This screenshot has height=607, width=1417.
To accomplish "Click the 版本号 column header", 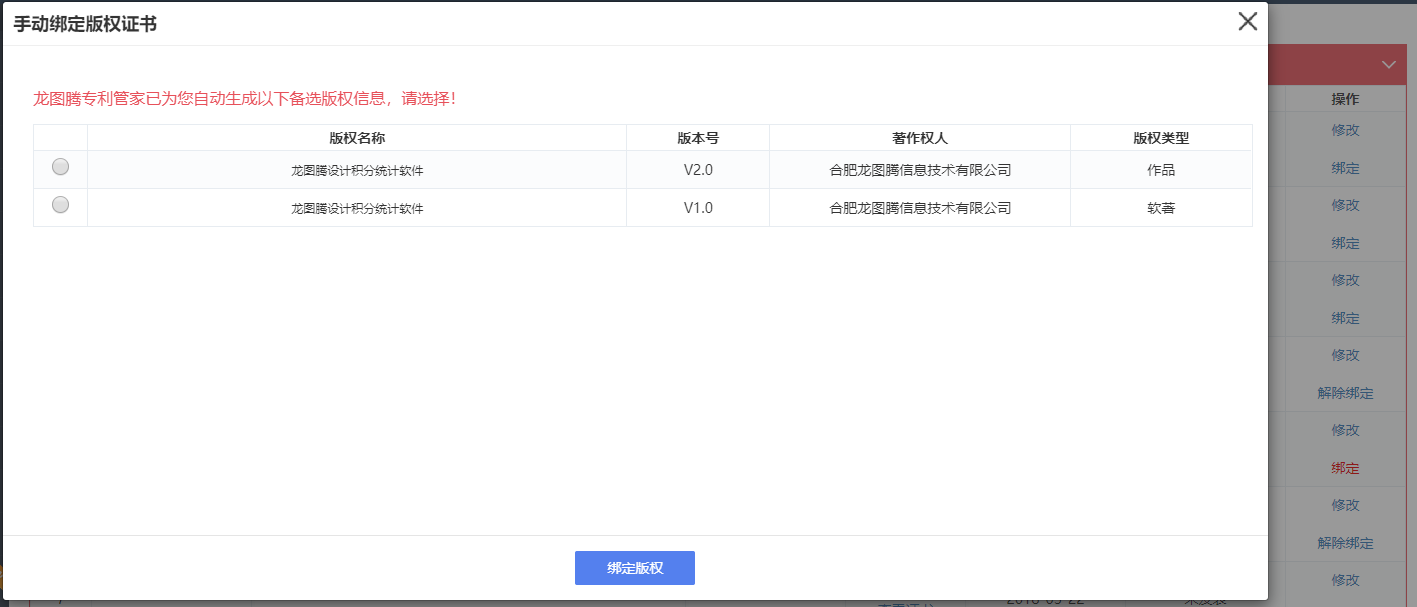I will coord(698,138).
